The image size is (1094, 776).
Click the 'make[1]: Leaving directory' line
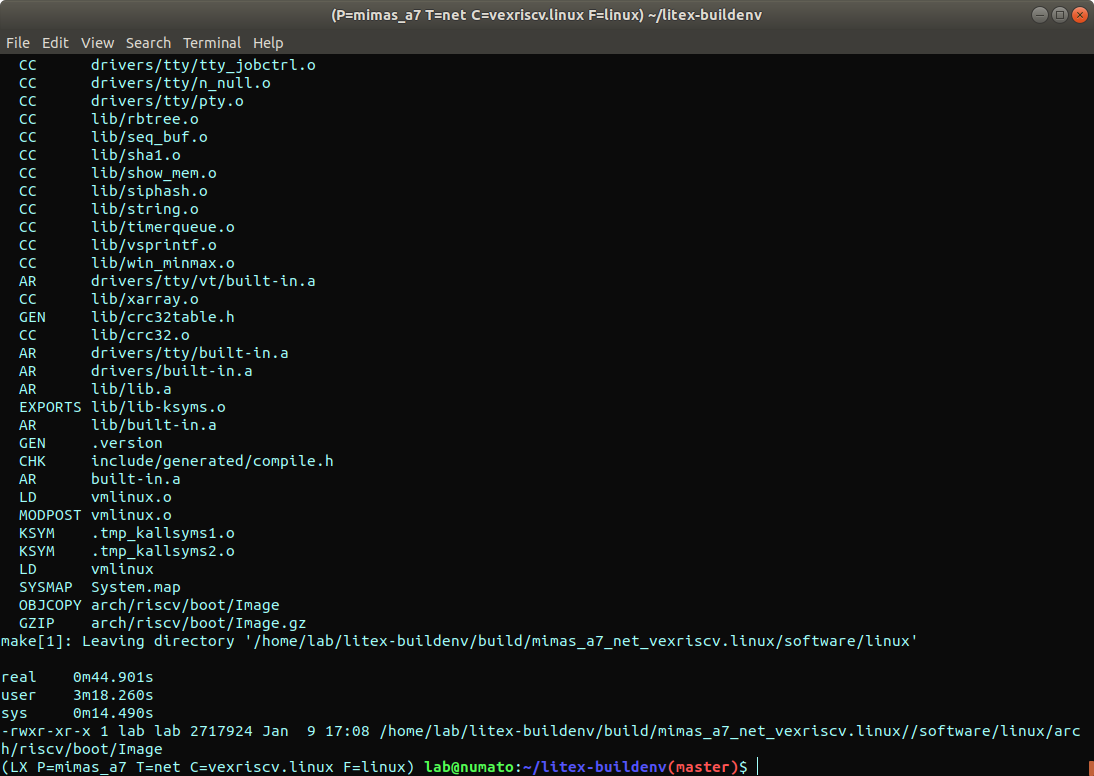tap(457, 641)
